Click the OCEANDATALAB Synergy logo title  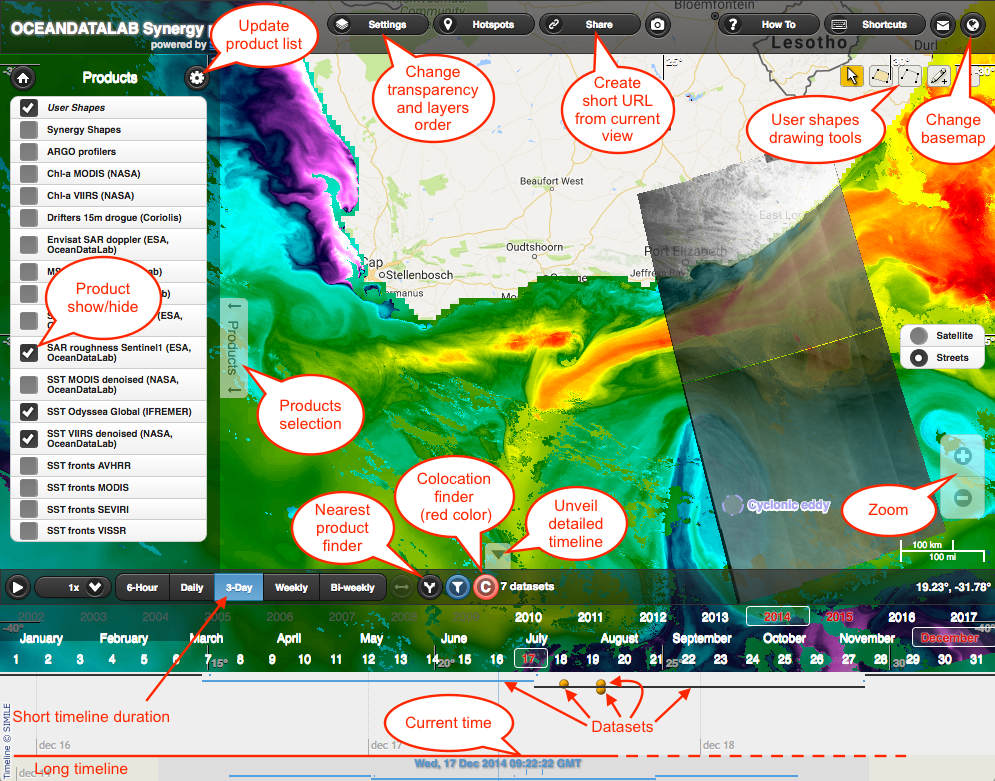pos(108,29)
